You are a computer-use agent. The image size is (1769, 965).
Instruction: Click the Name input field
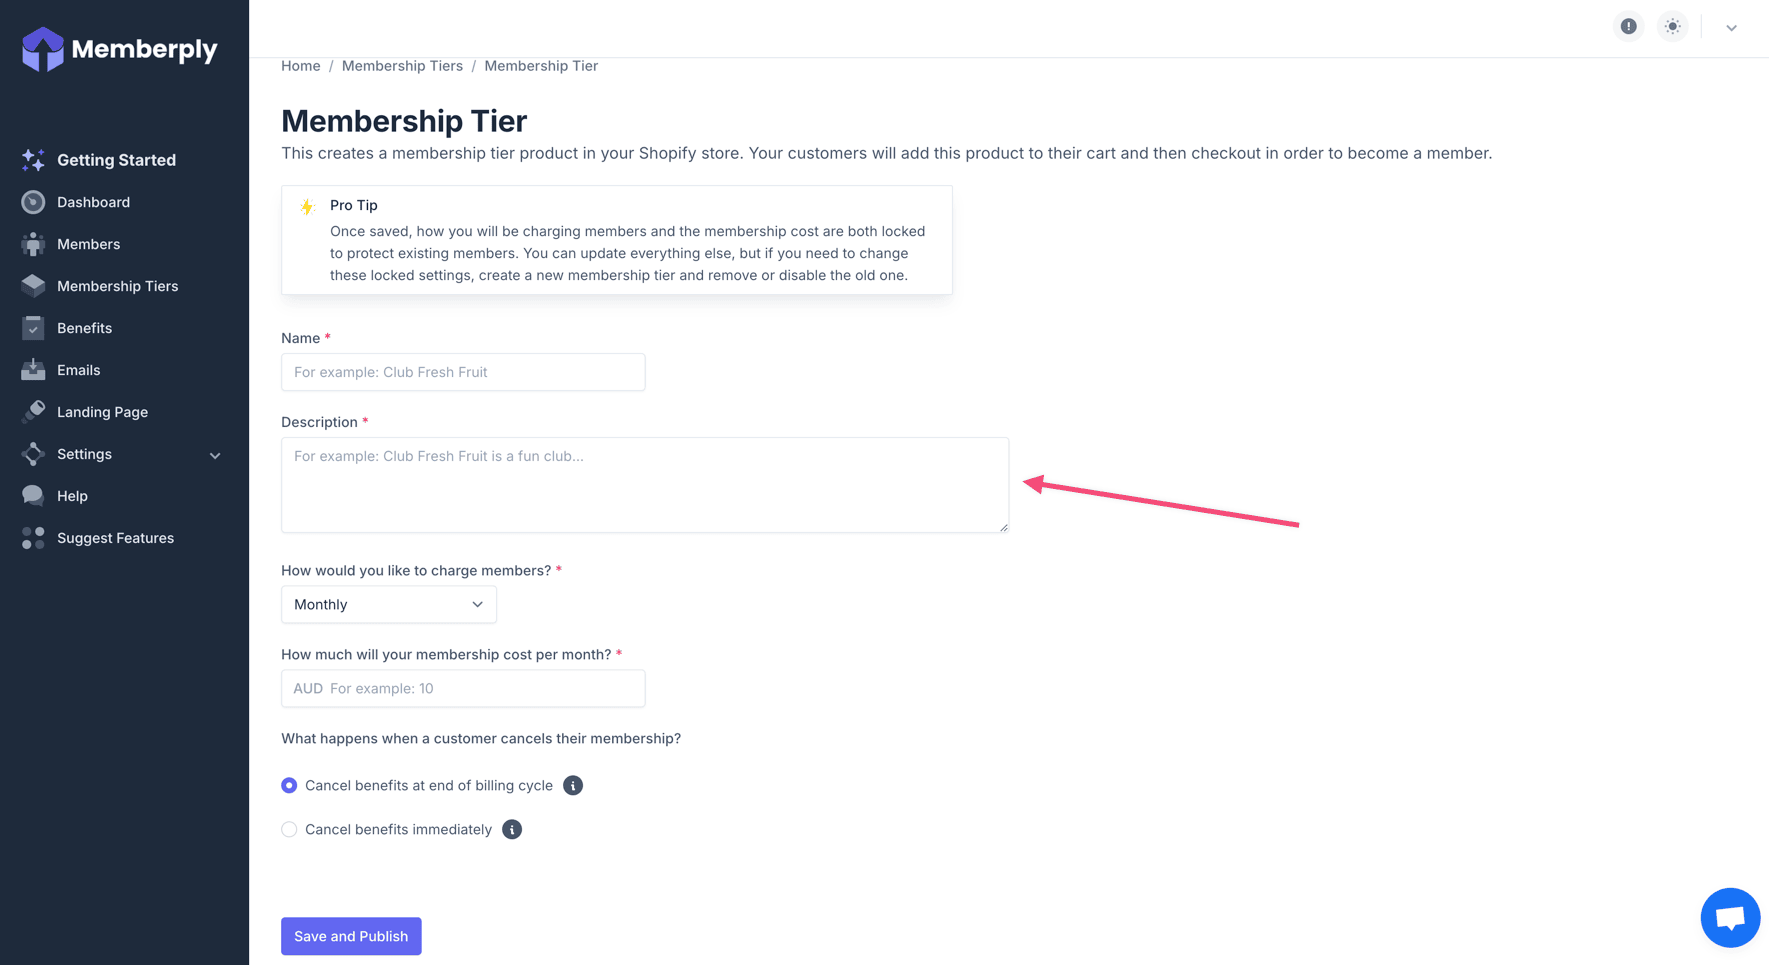[x=463, y=372]
